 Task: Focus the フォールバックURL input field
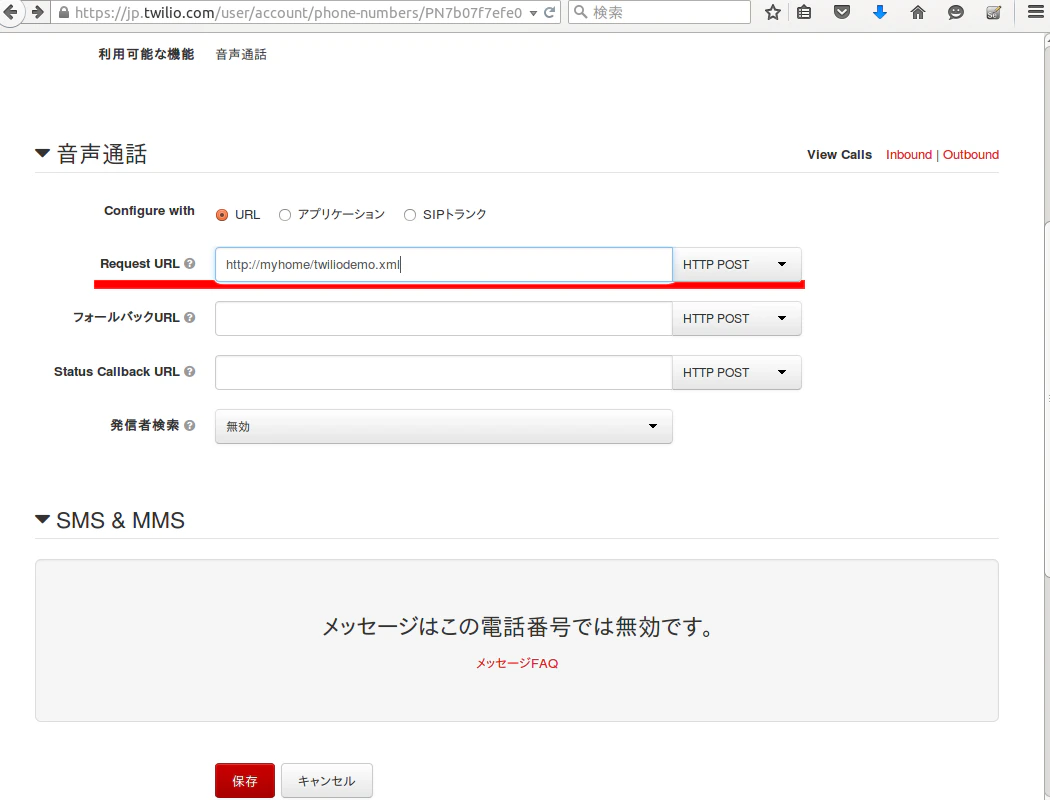(443, 319)
